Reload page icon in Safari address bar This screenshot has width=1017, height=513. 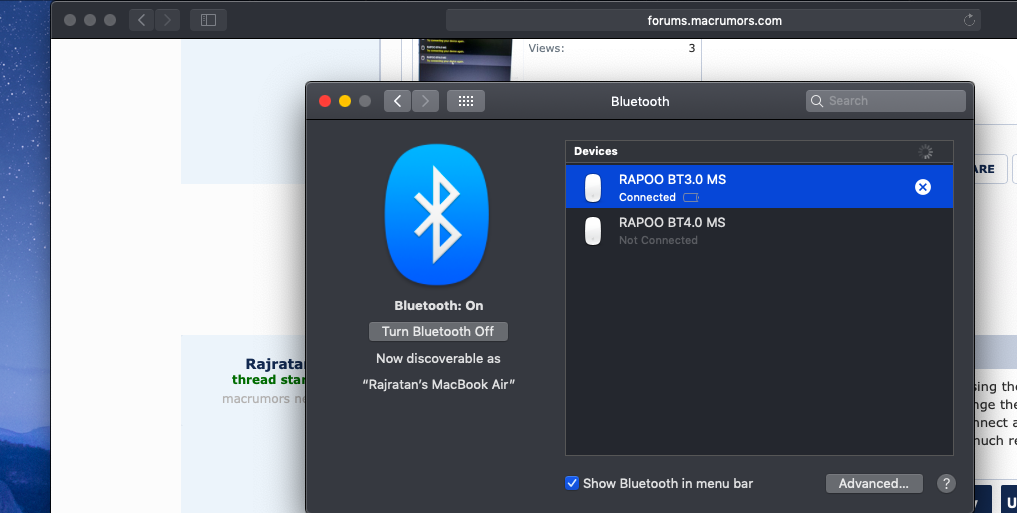pos(969,20)
